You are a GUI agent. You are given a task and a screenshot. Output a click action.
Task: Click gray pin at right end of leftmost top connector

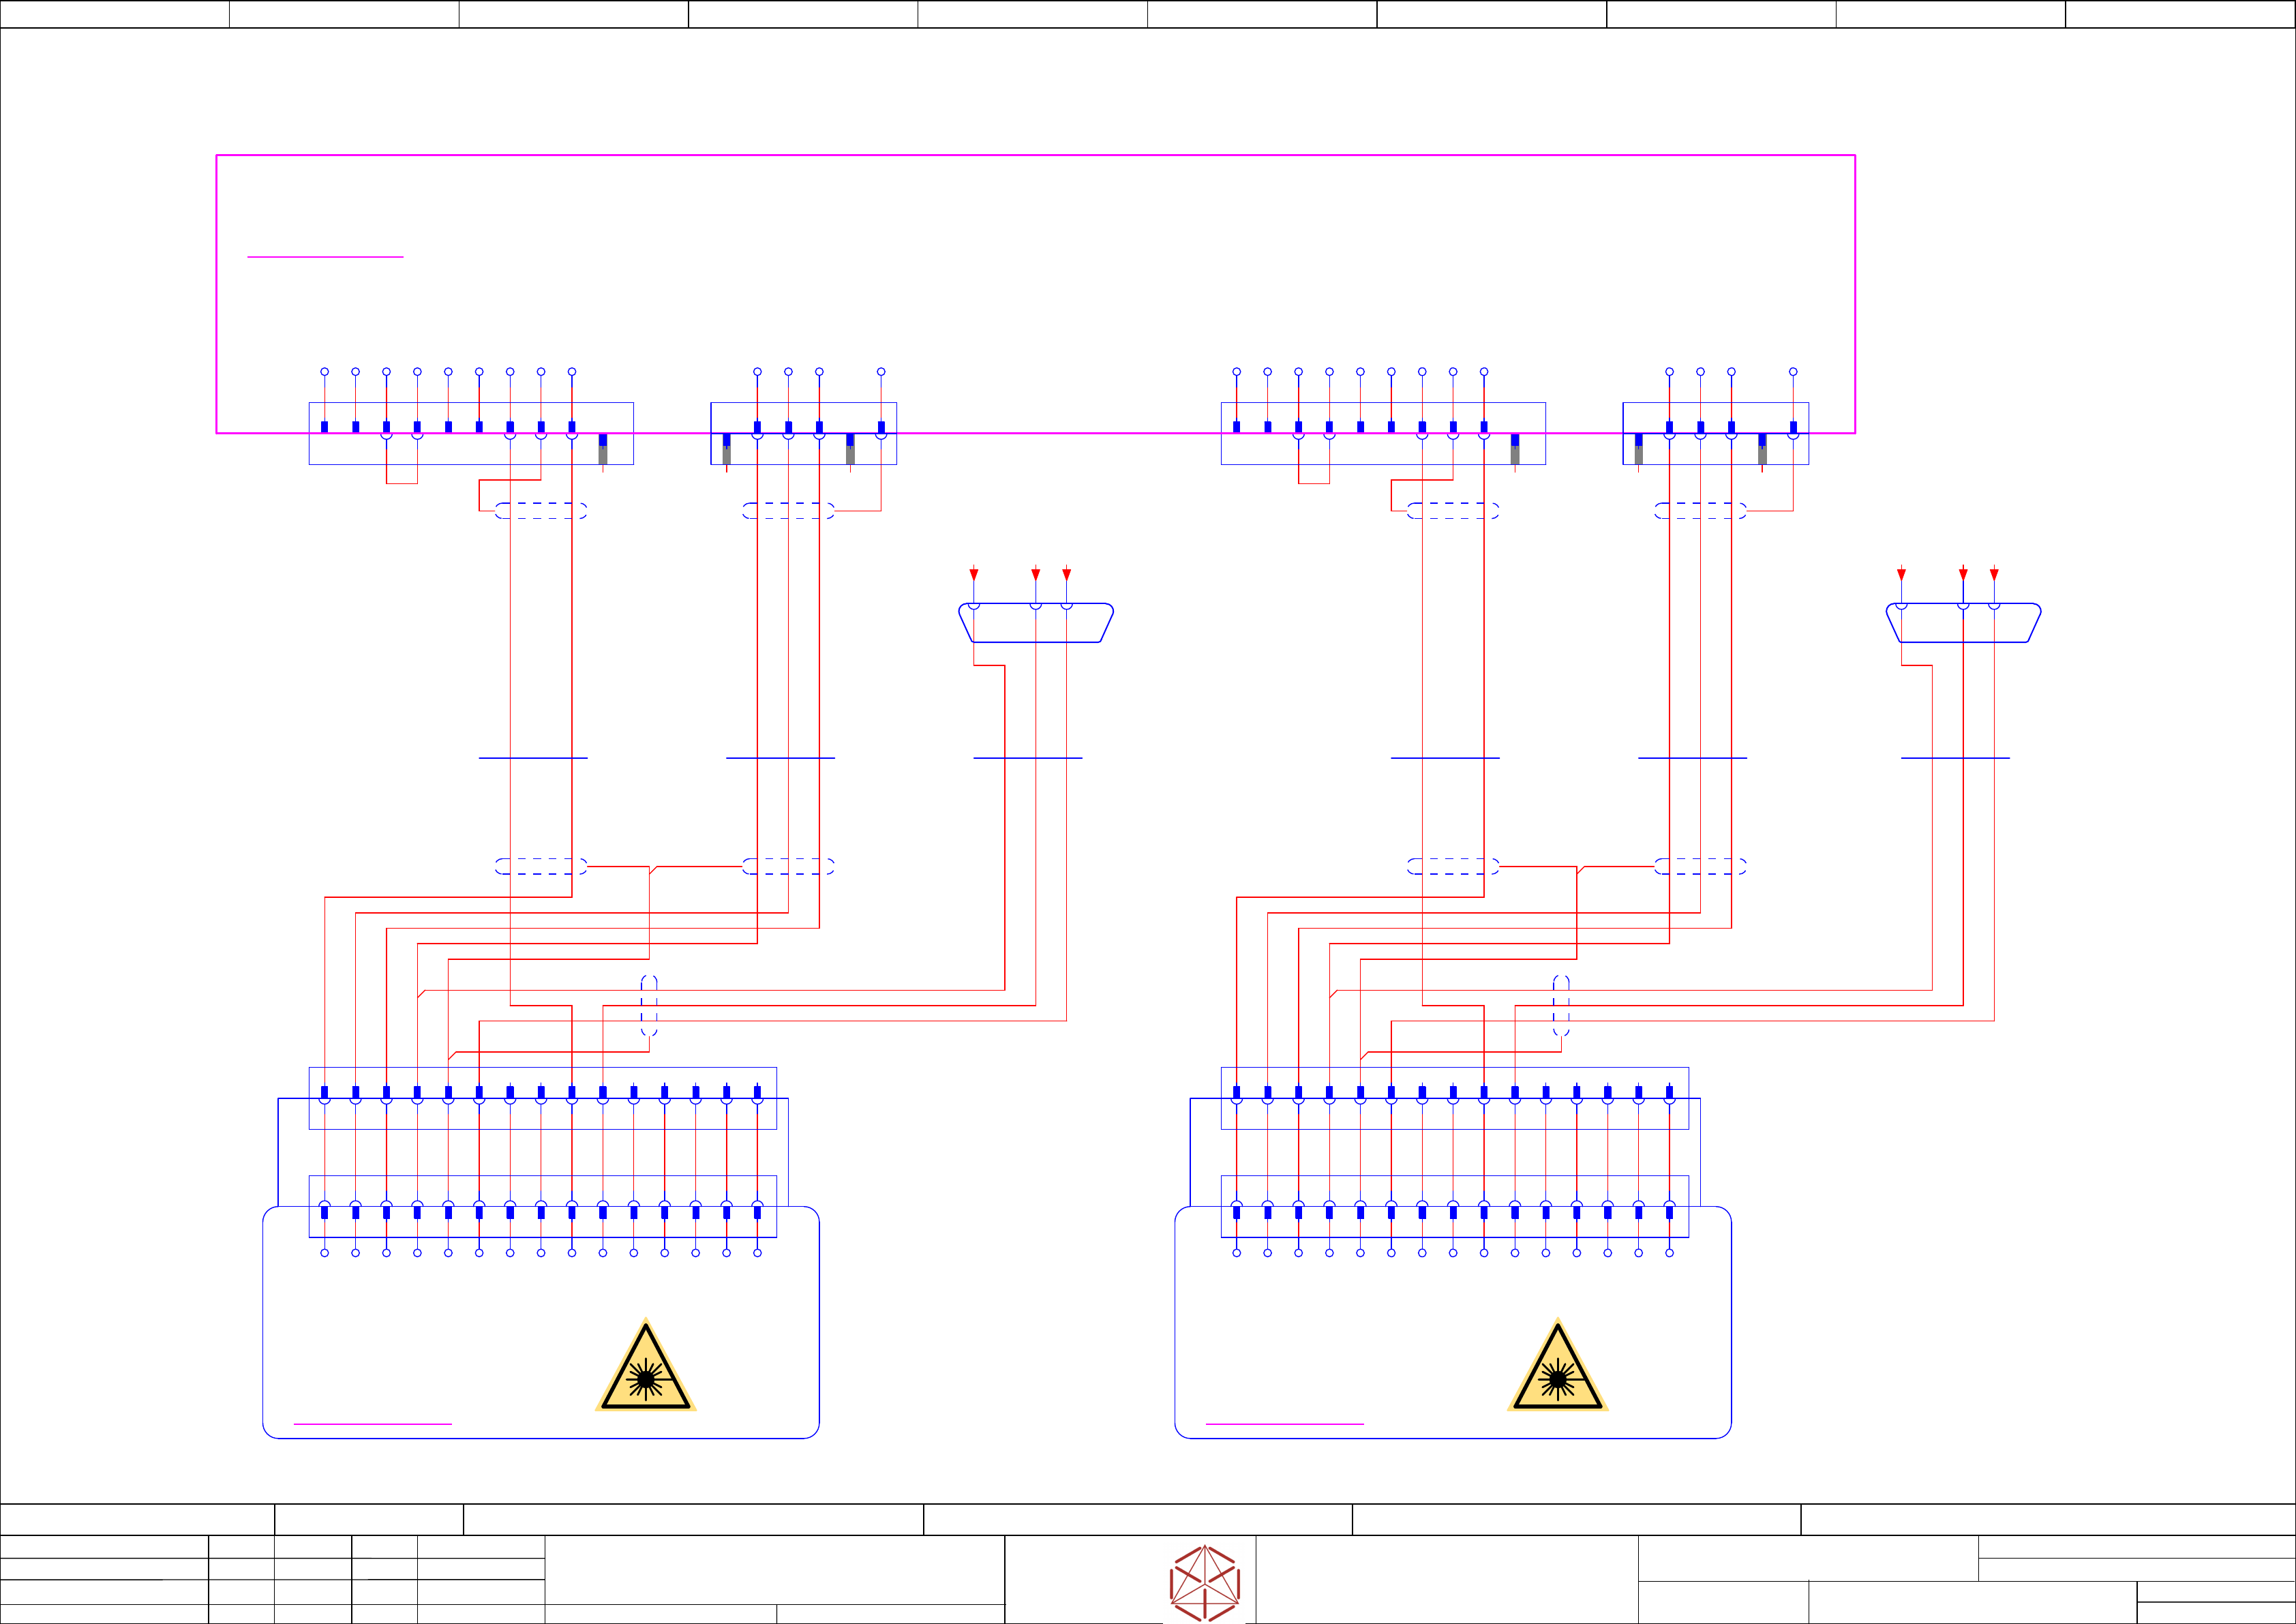(x=603, y=454)
